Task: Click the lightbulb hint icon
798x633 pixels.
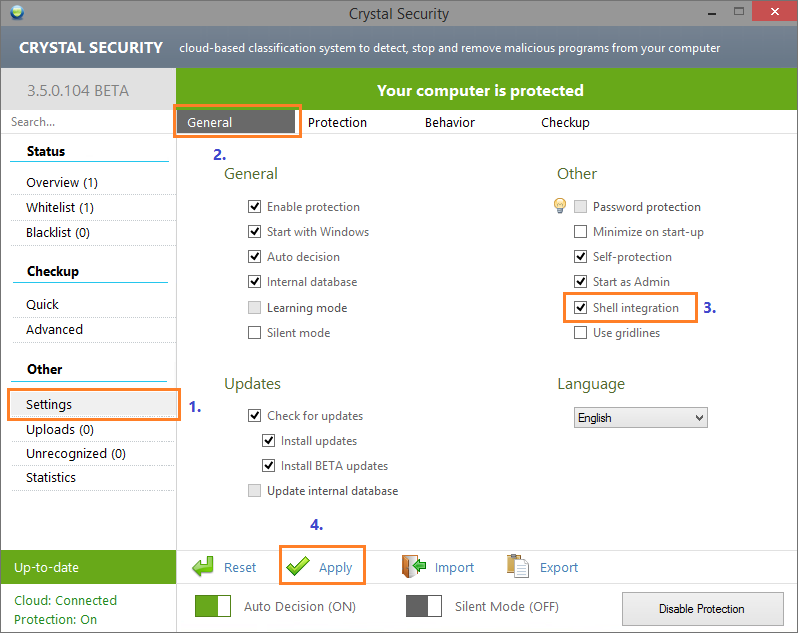Action: [x=560, y=206]
